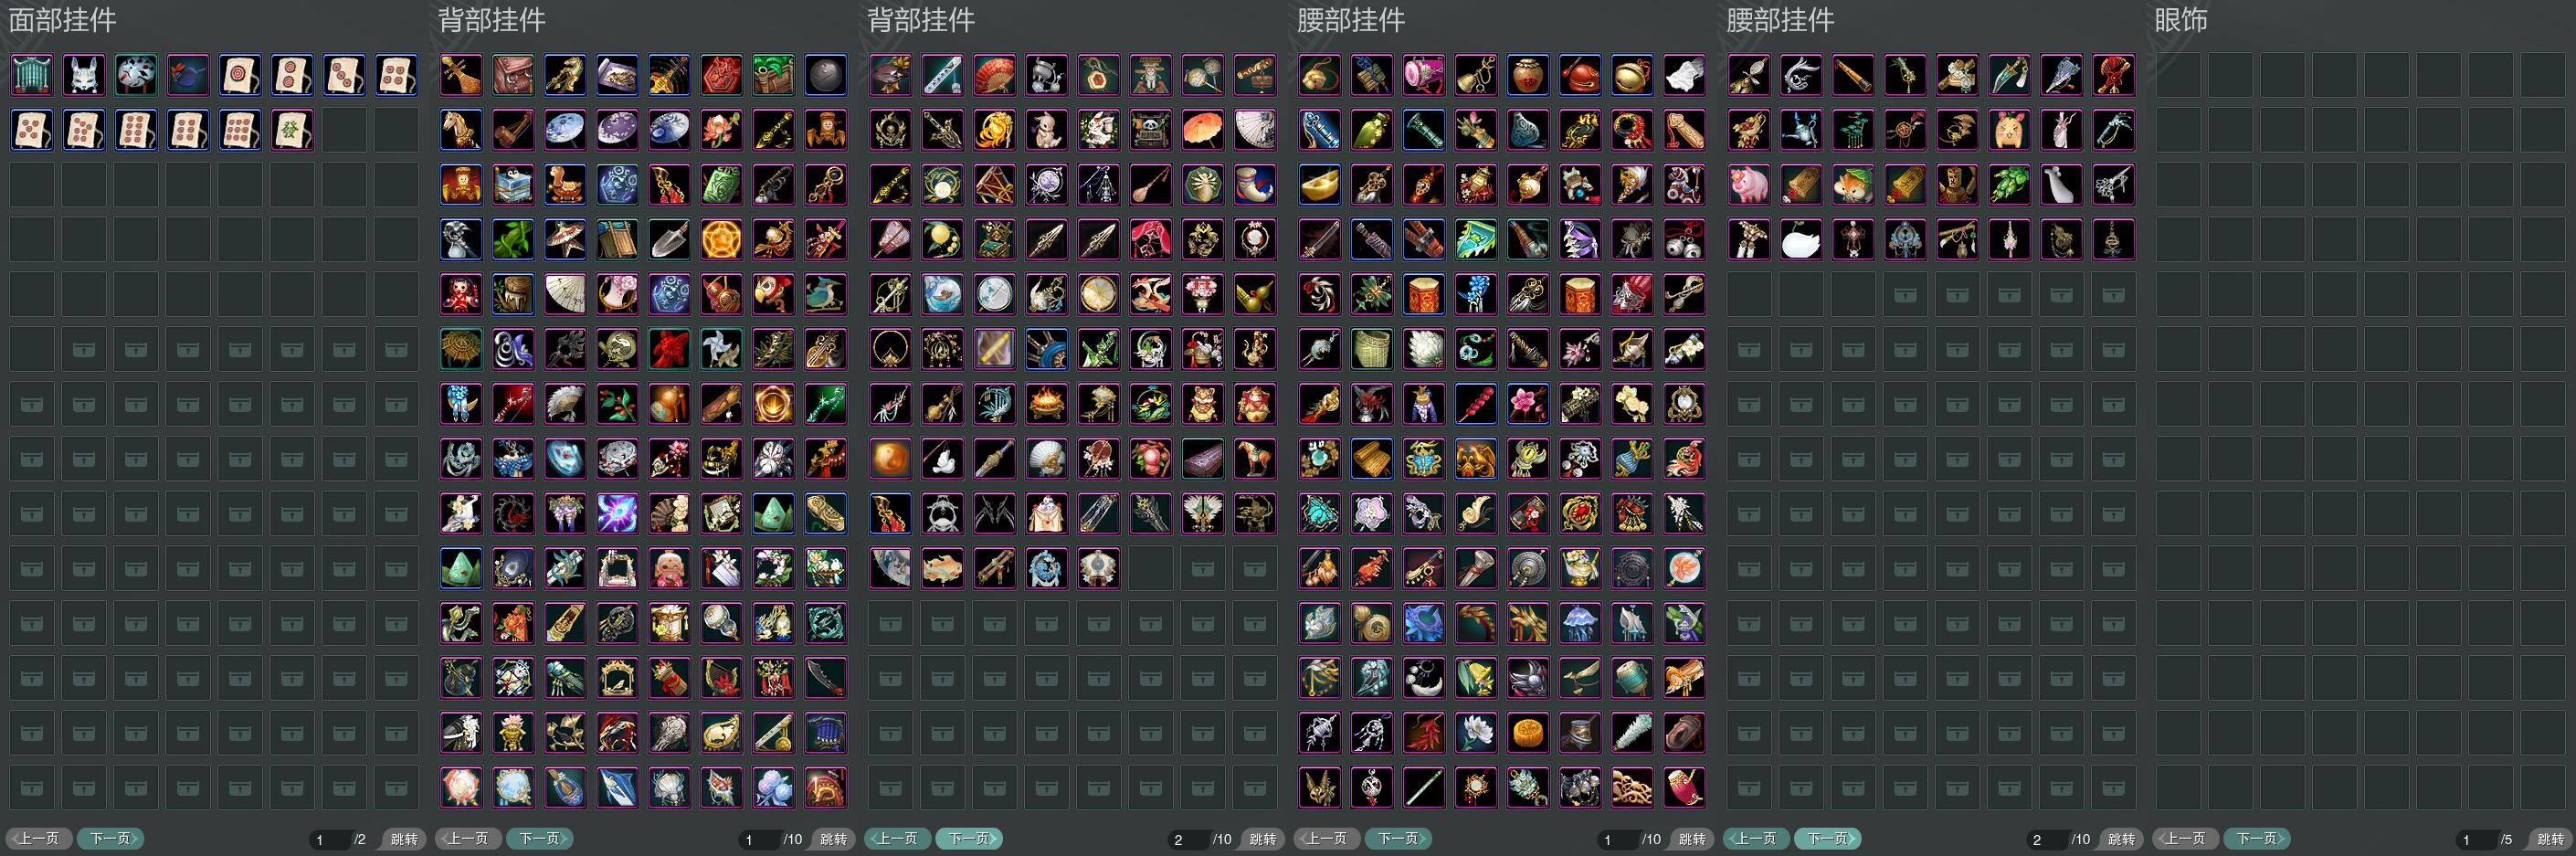The image size is (2576, 856).
Task: Pick the one-dot mahjong tile pendant
Action: click(240, 75)
